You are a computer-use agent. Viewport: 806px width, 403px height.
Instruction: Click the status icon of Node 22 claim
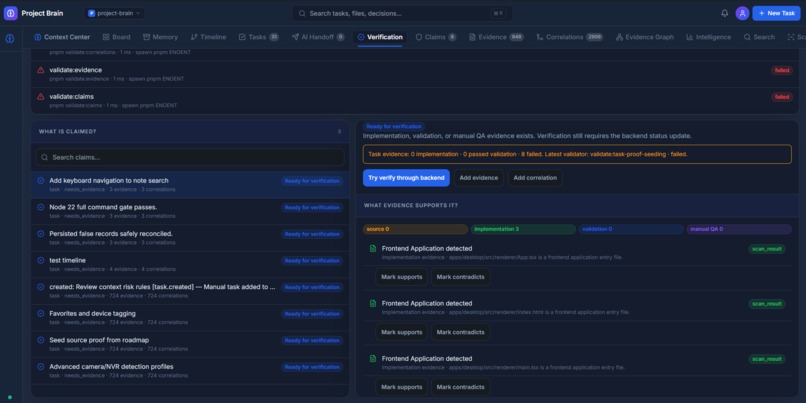[x=41, y=207]
